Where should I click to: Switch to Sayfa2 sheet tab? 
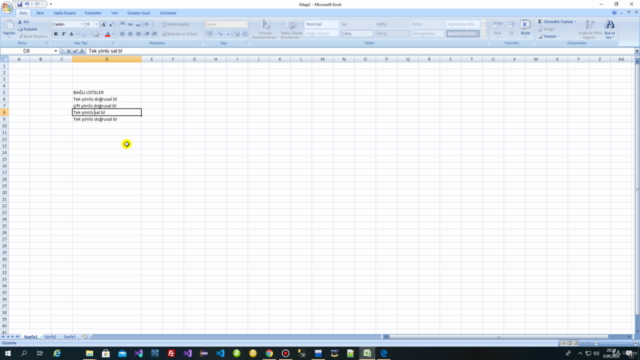(50, 337)
